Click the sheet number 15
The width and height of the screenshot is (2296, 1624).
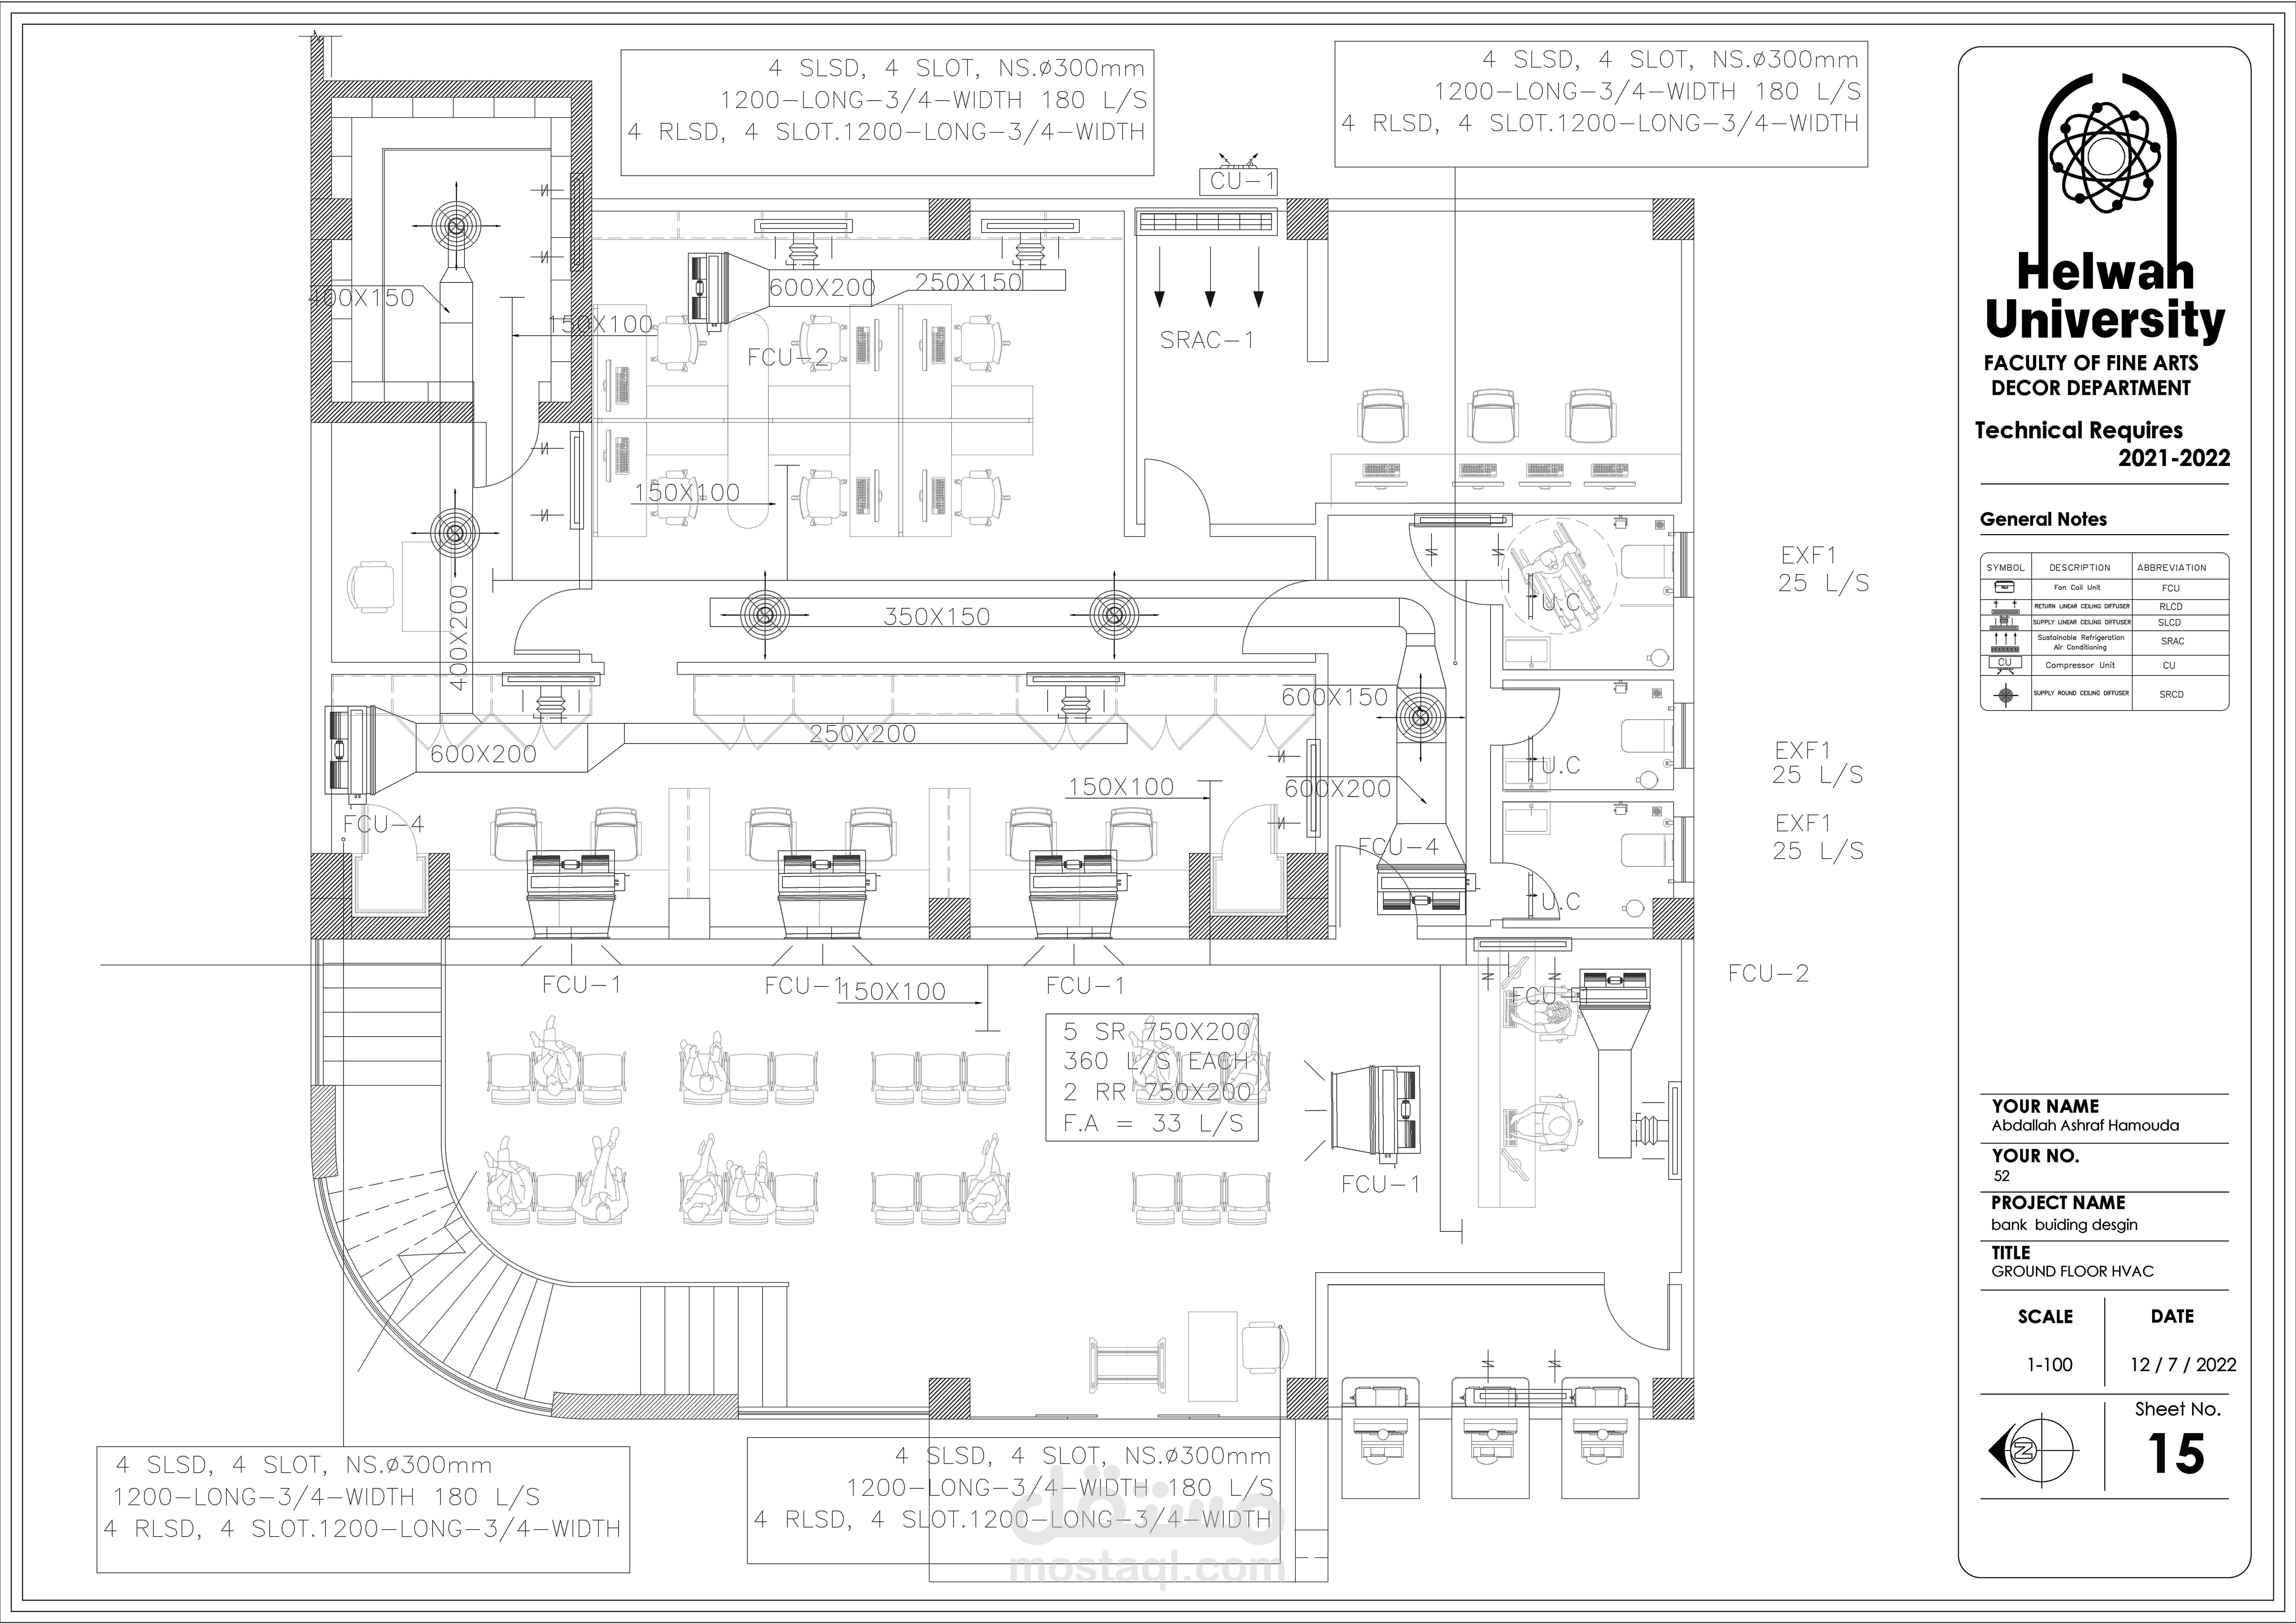pos(2175,1454)
